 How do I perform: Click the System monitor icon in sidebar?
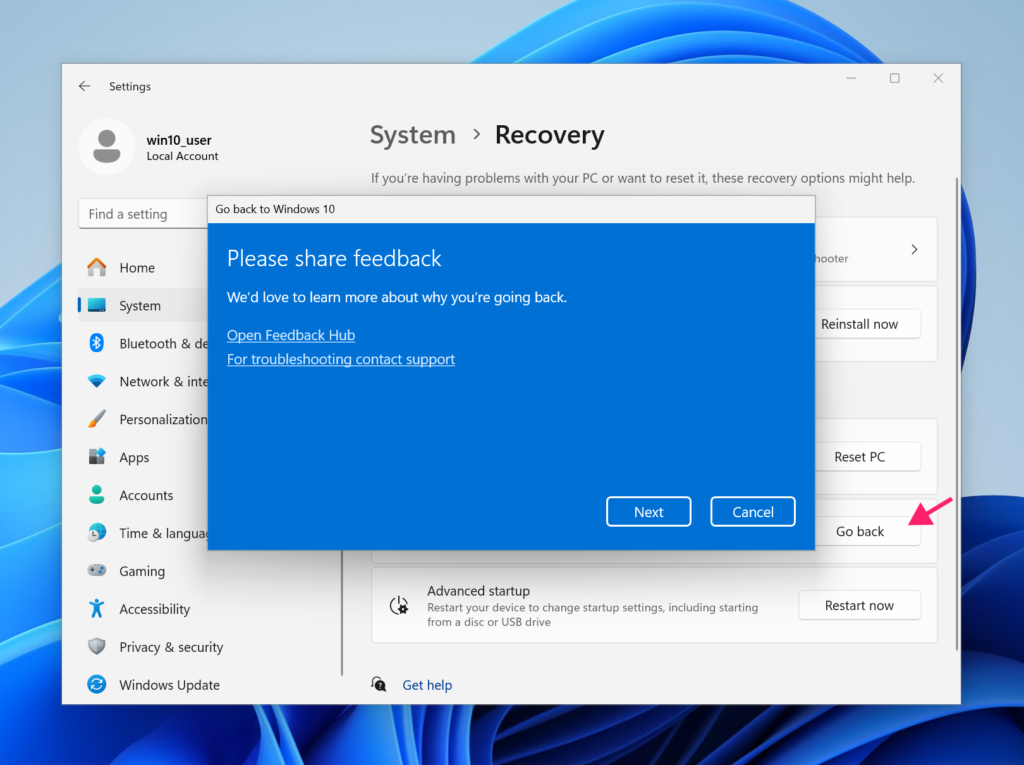pos(97,305)
